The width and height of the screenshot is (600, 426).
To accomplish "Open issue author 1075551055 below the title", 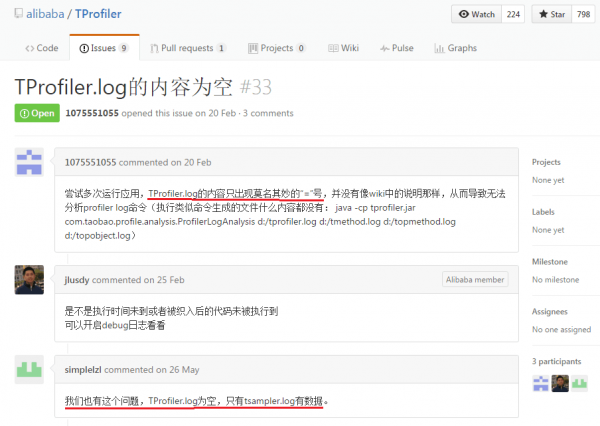I will tap(92, 113).
